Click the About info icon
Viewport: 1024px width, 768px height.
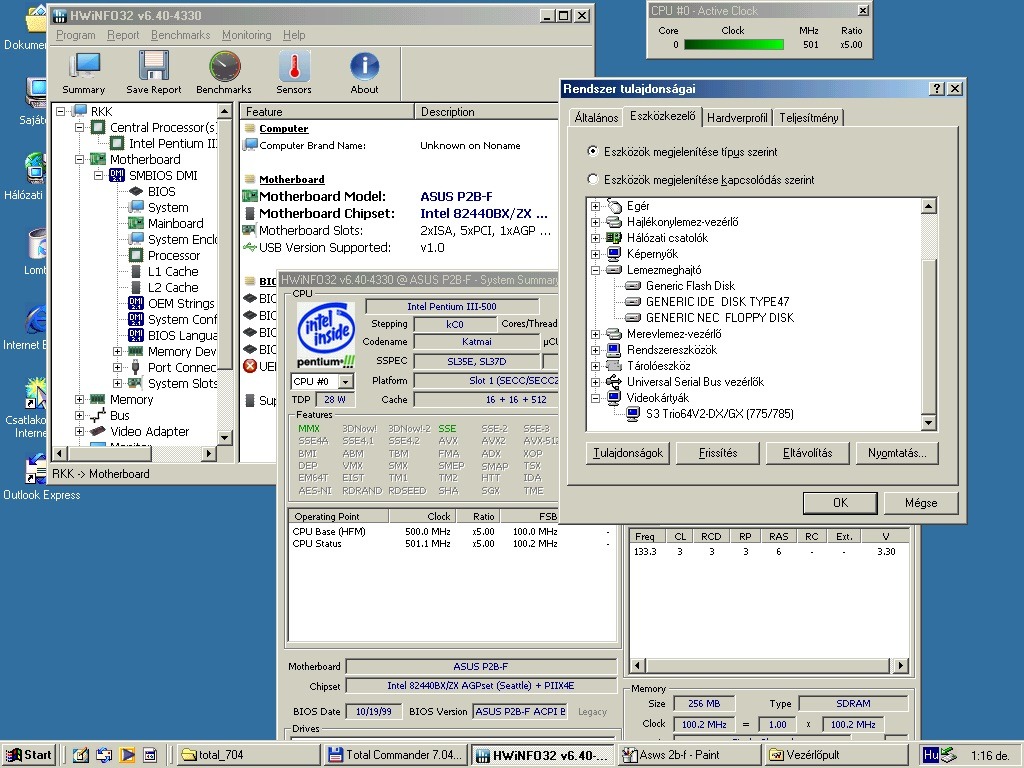click(x=364, y=67)
